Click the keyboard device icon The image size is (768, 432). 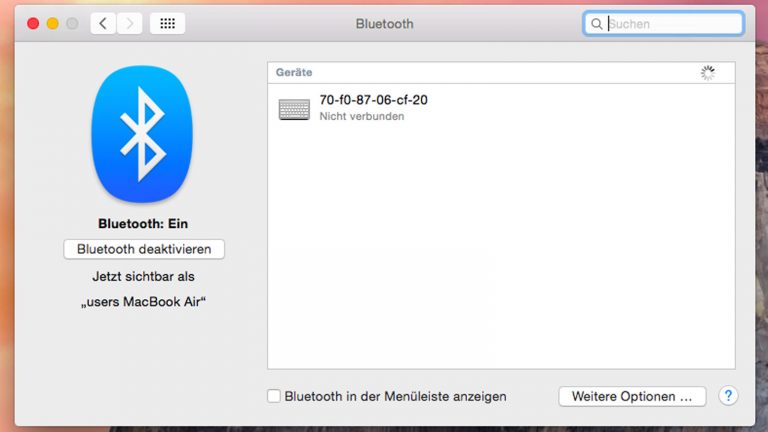(x=294, y=109)
